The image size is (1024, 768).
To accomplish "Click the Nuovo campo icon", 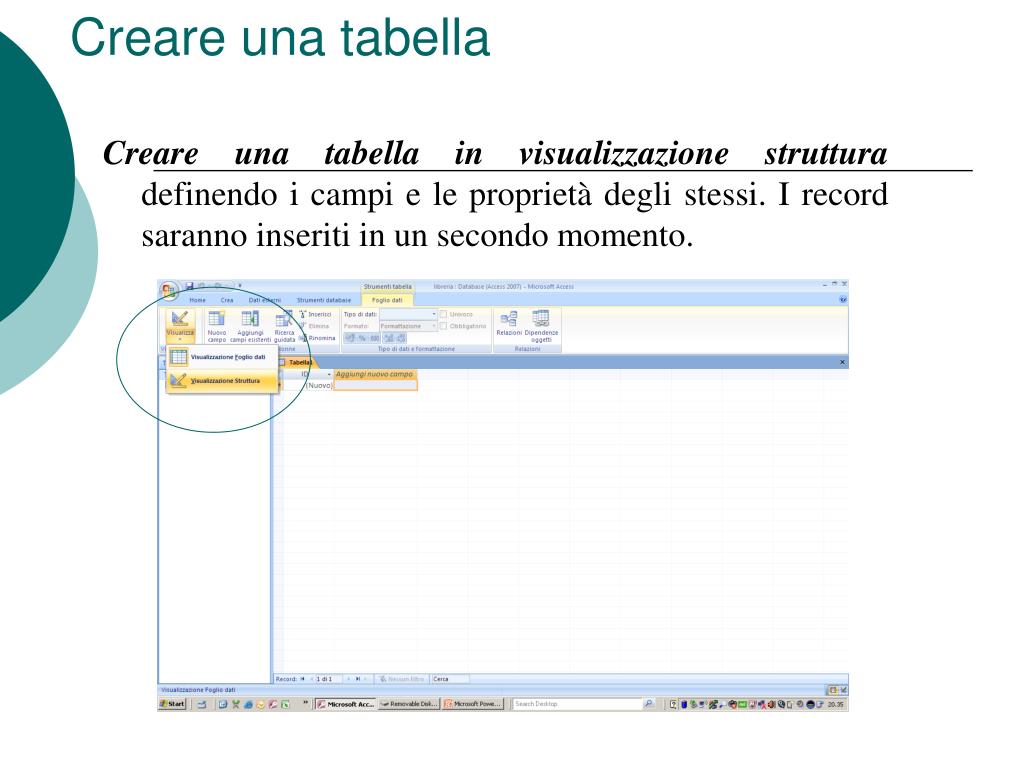I will (217, 326).
